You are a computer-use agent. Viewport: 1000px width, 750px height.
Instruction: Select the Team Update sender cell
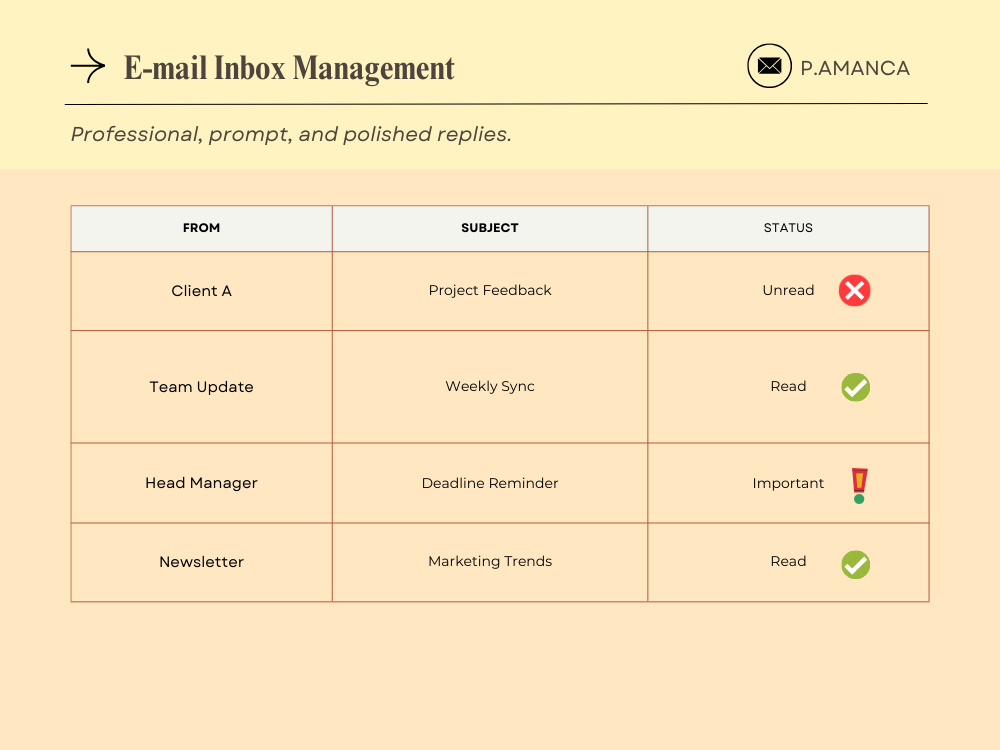[x=202, y=386]
